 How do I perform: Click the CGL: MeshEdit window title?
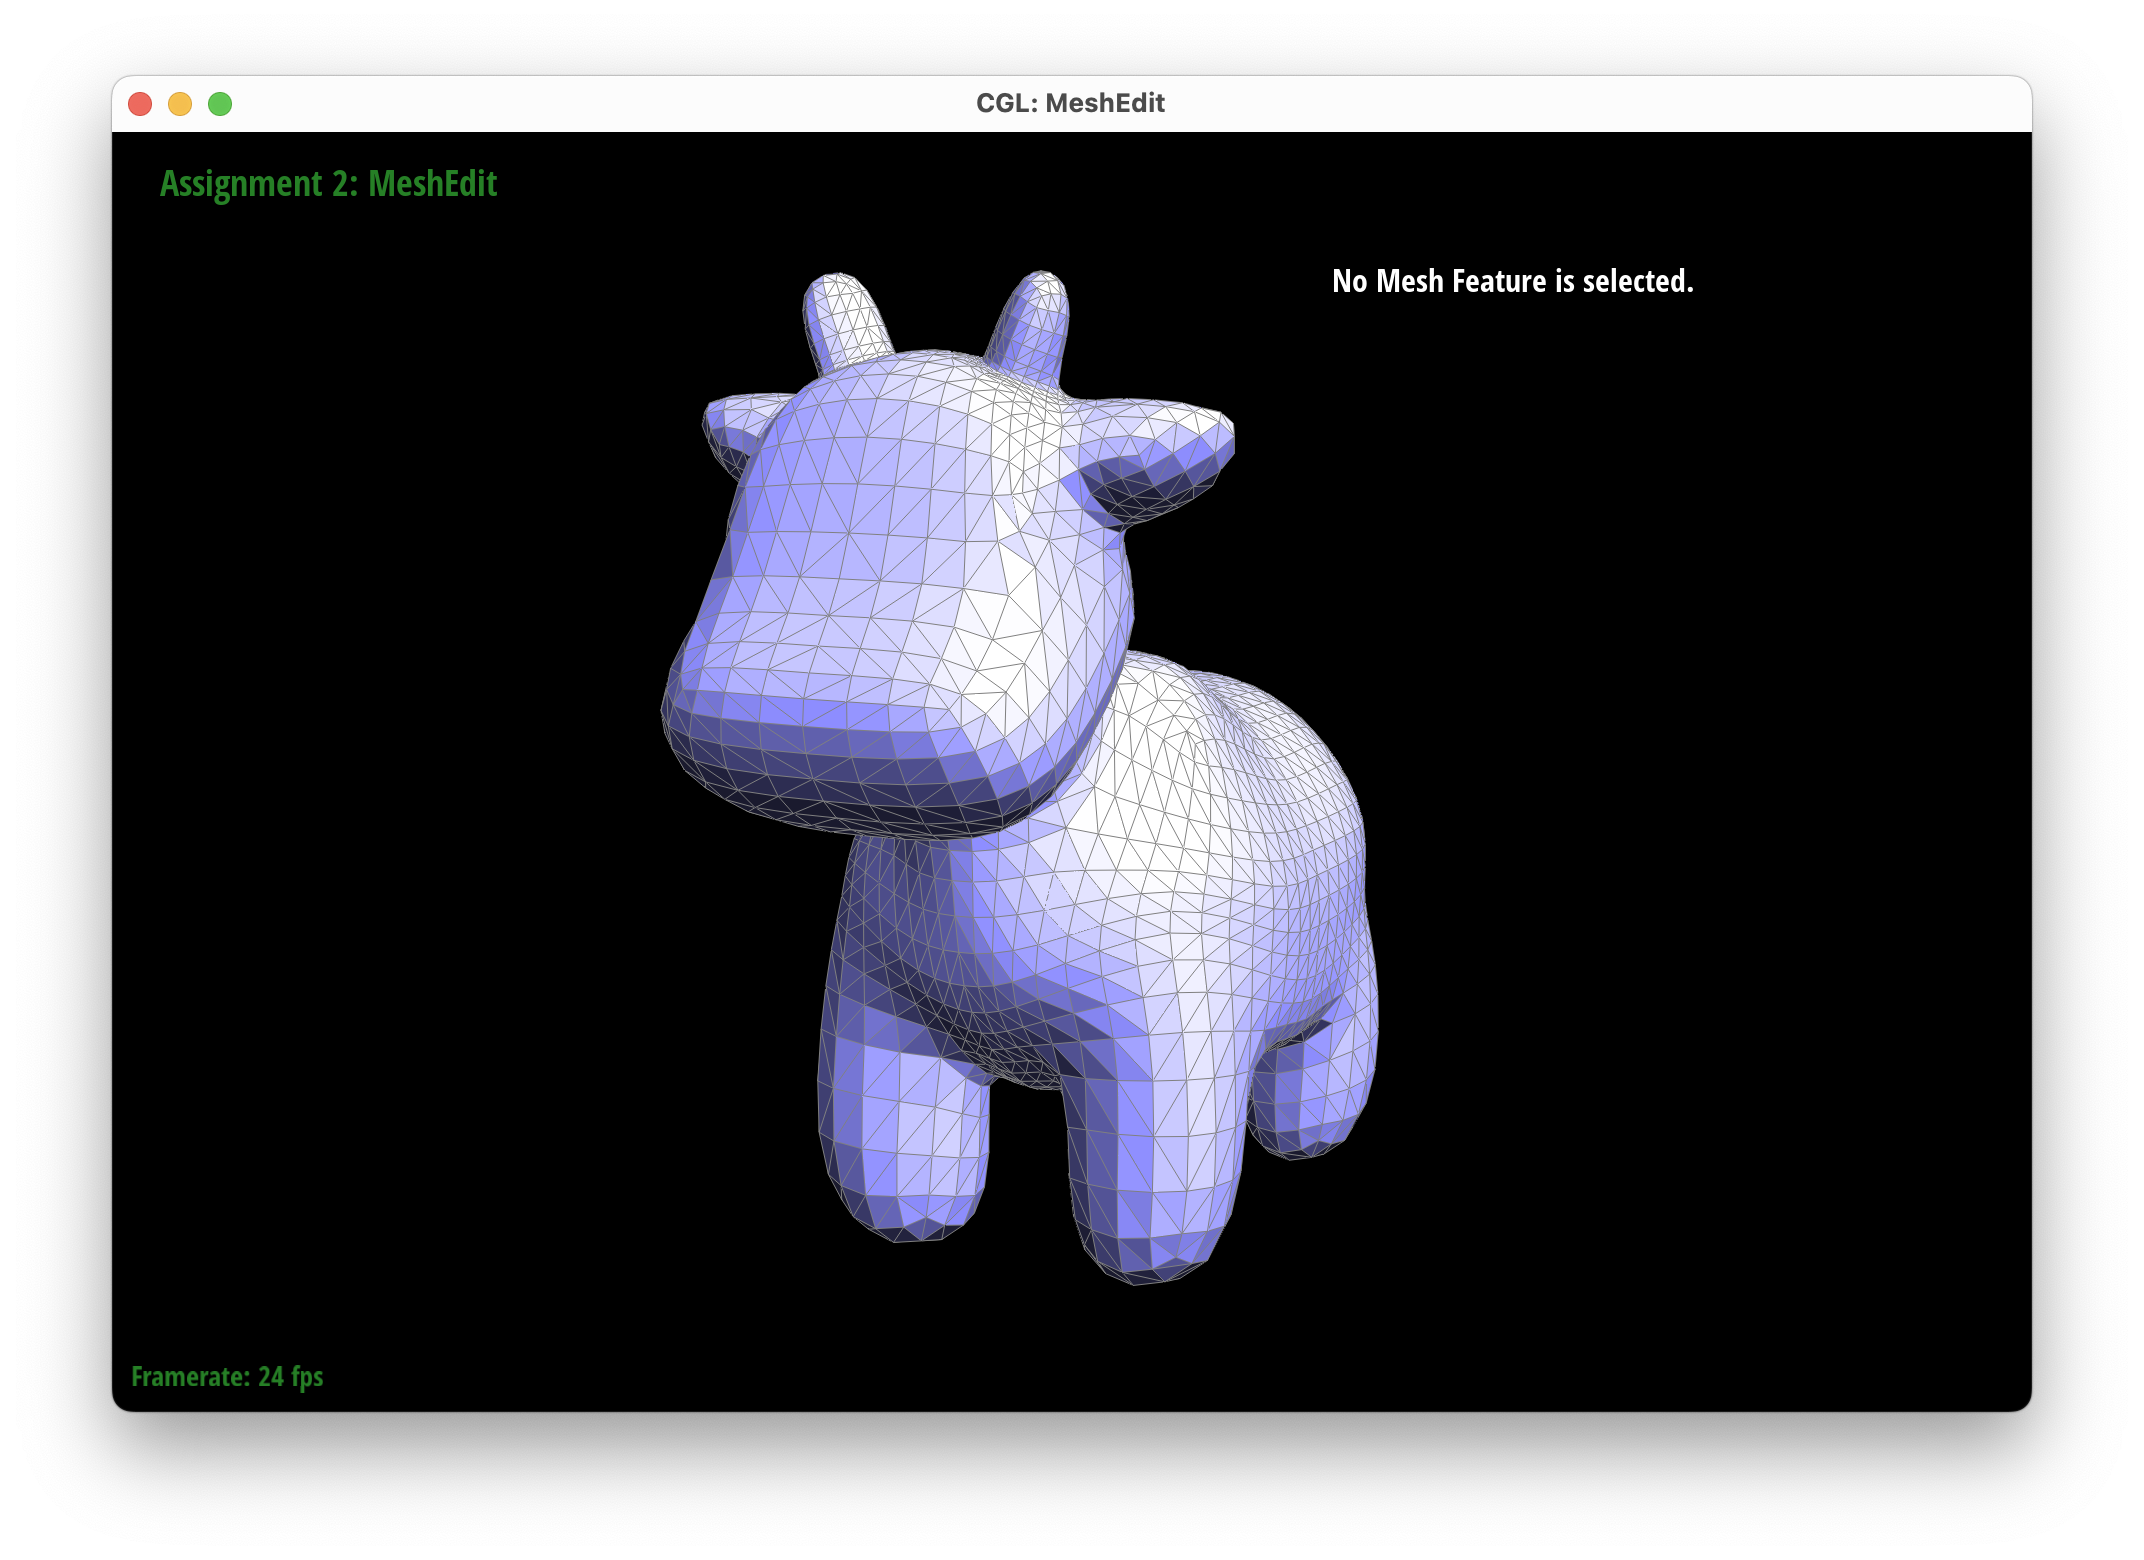coord(1070,103)
